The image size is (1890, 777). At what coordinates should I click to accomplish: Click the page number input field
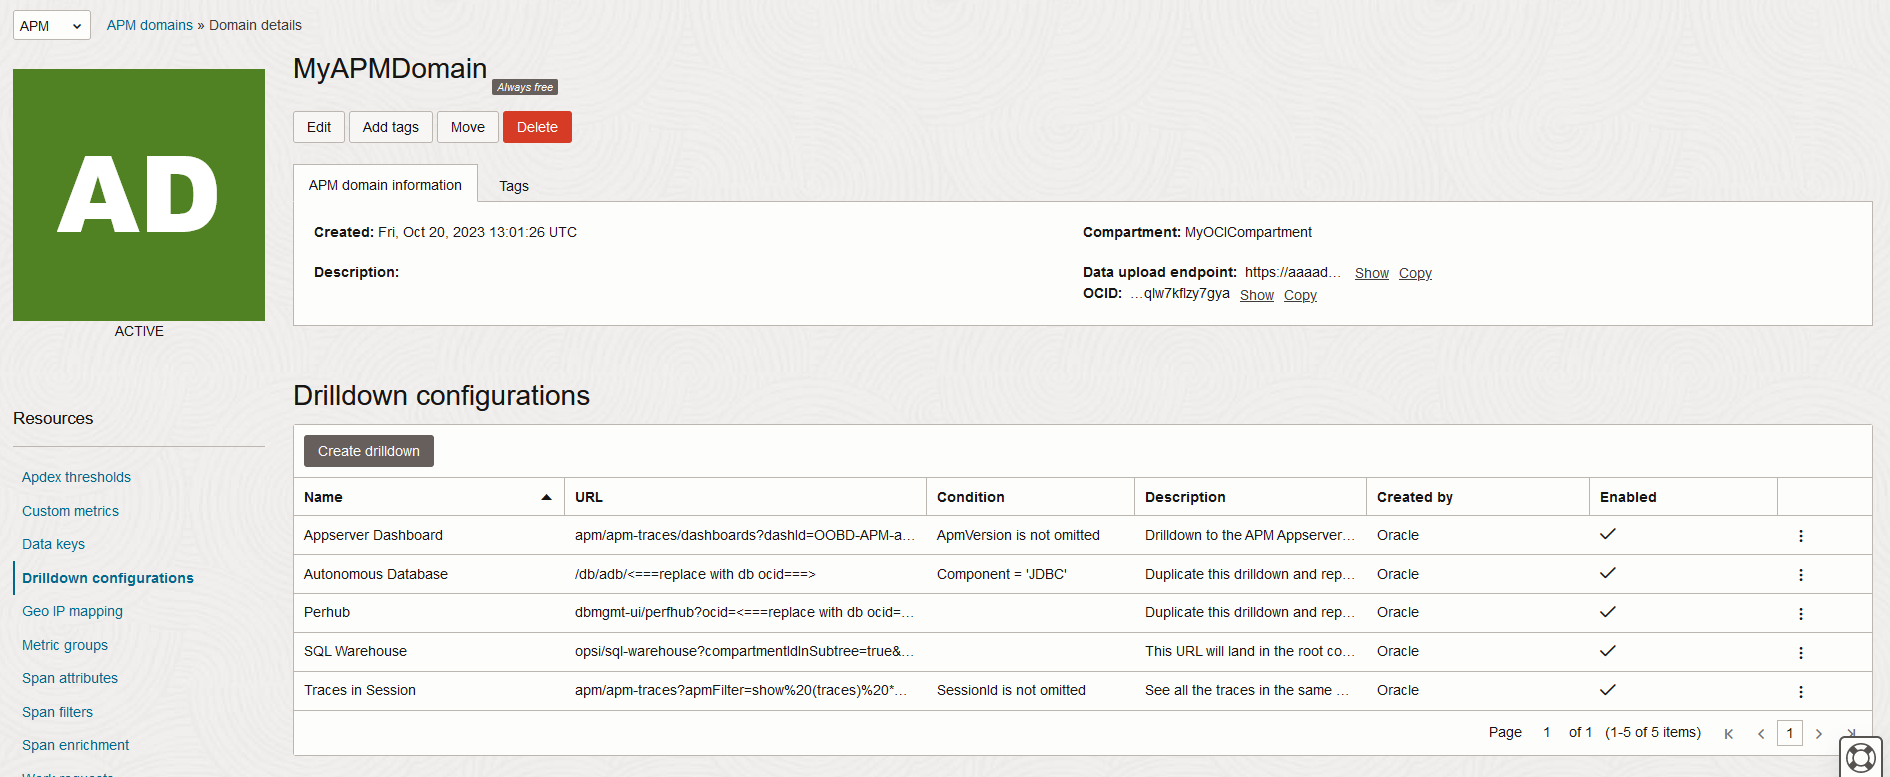click(1789, 733)
